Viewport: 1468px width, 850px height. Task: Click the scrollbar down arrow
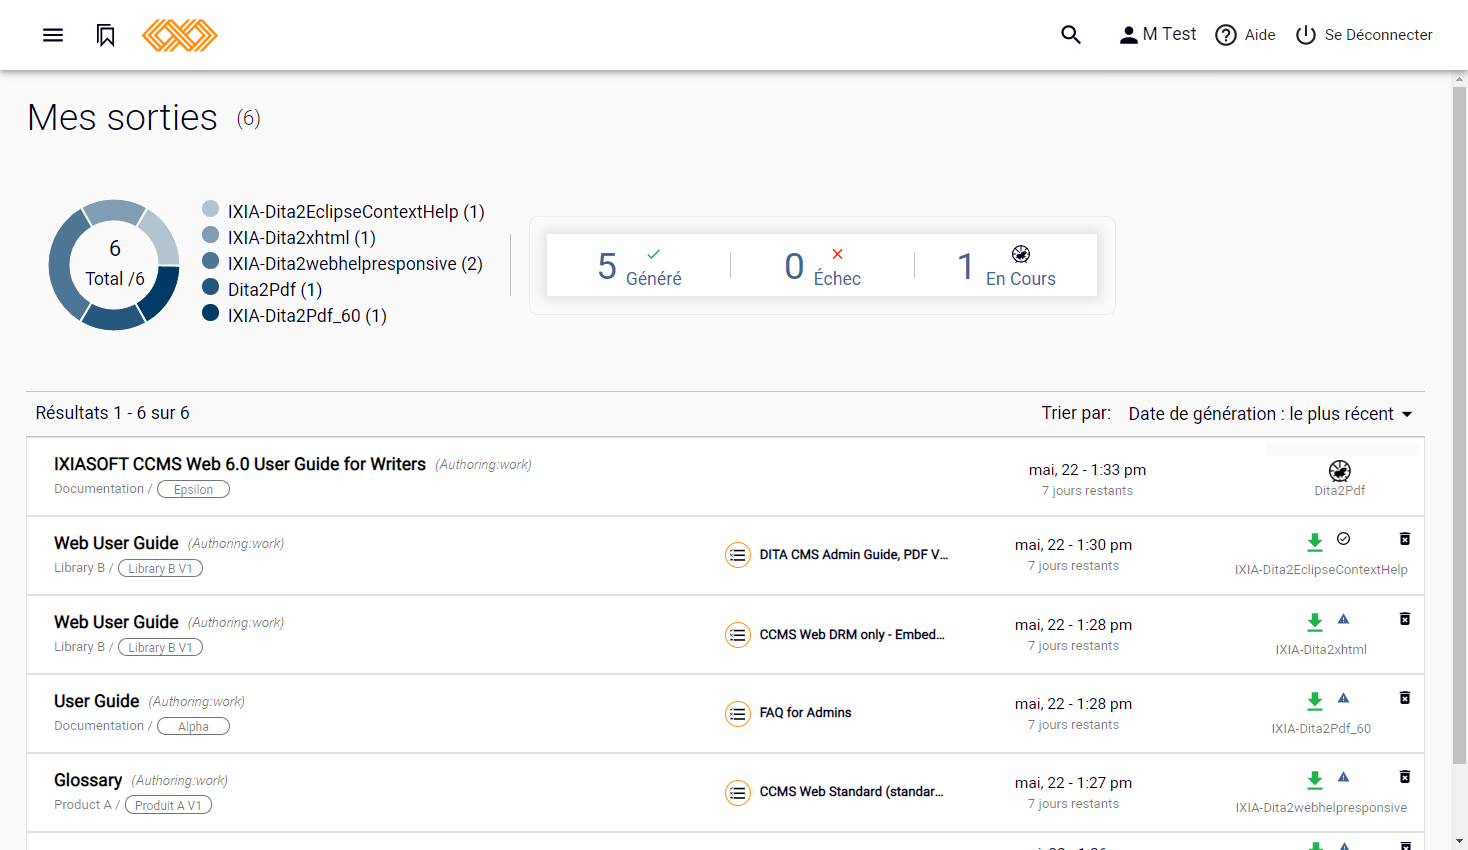[1459, 841]
